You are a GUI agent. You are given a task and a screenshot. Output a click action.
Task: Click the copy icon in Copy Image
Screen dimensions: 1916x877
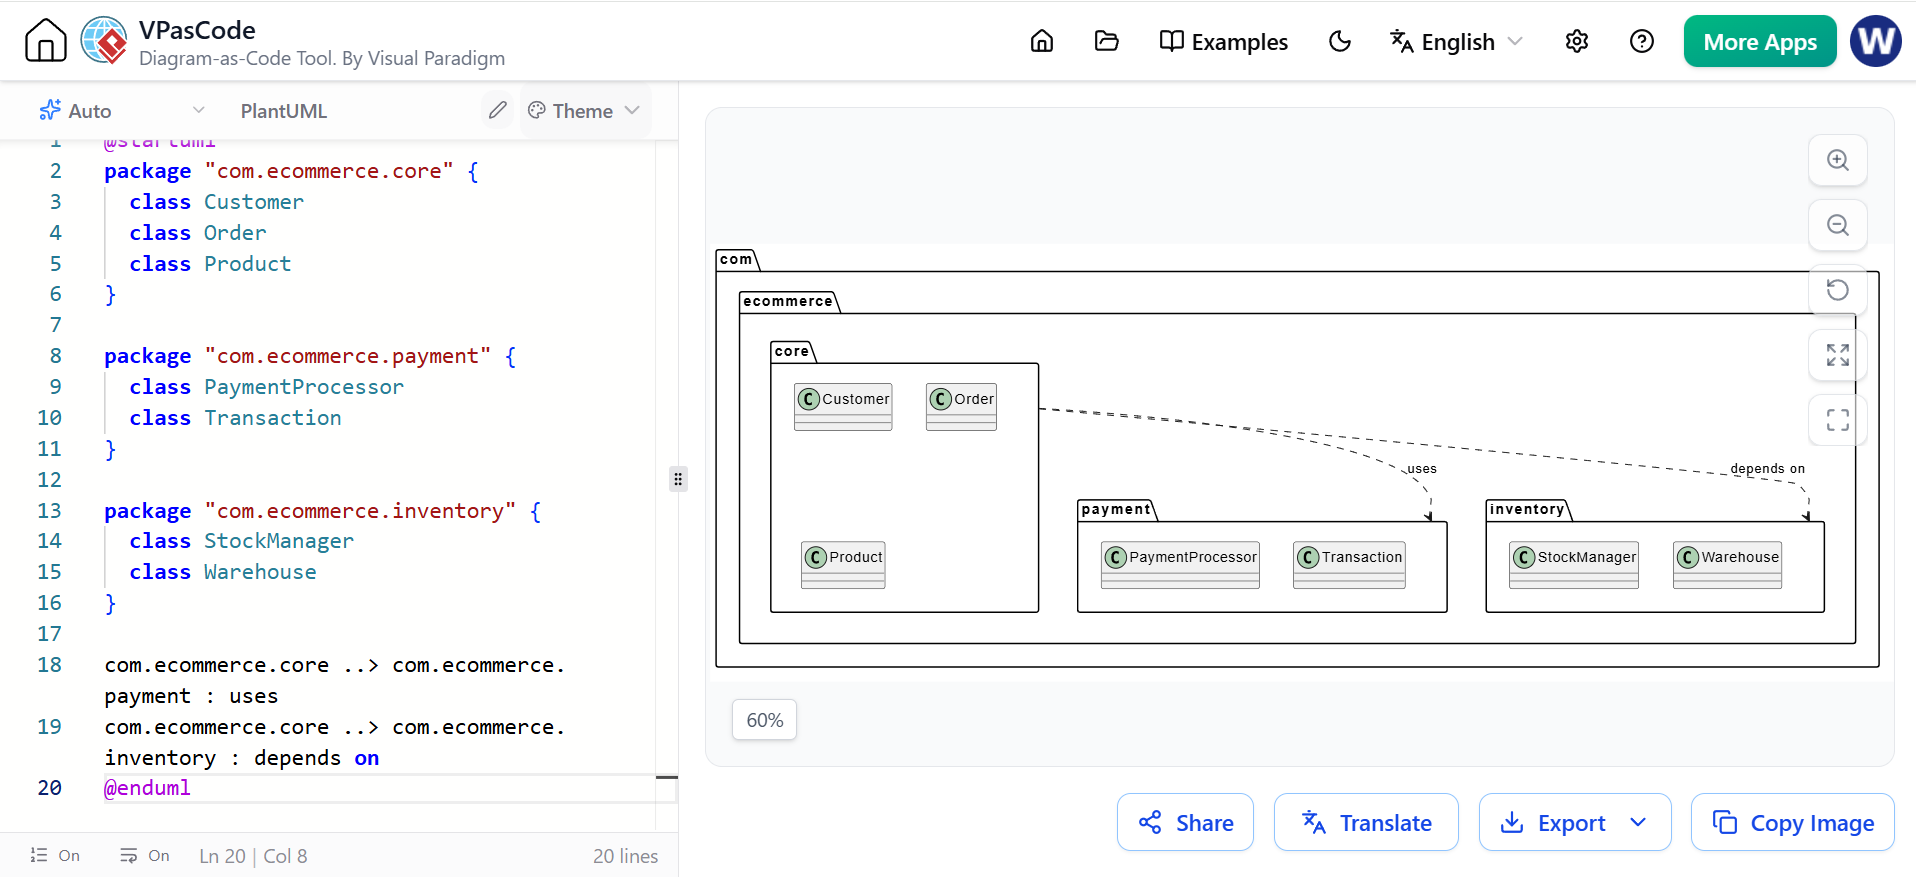coord(1725,822)
